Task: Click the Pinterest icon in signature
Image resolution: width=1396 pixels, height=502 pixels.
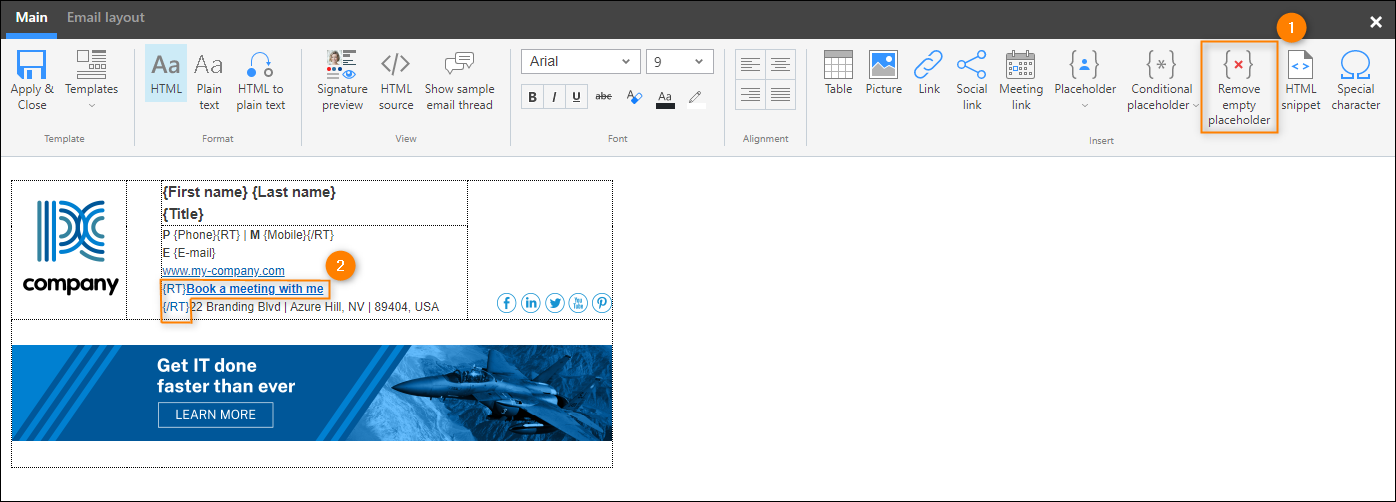Action: tap(602, 303)
